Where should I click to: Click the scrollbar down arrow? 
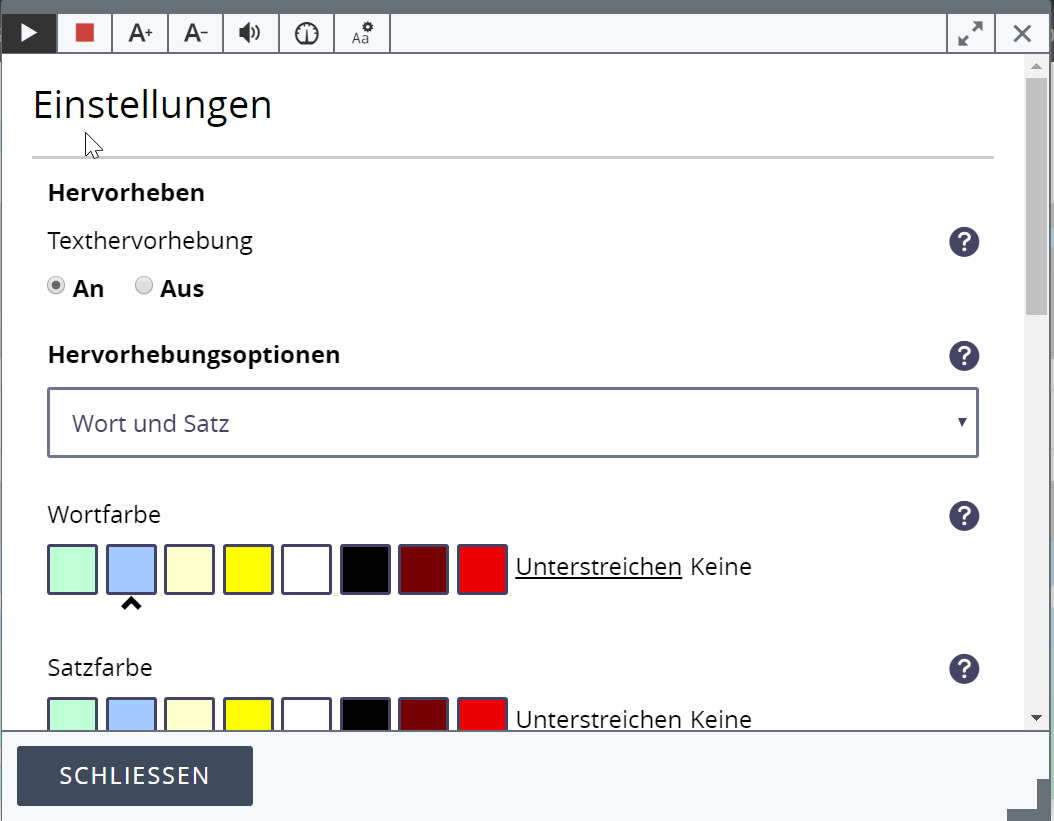tap(1036, 717)
